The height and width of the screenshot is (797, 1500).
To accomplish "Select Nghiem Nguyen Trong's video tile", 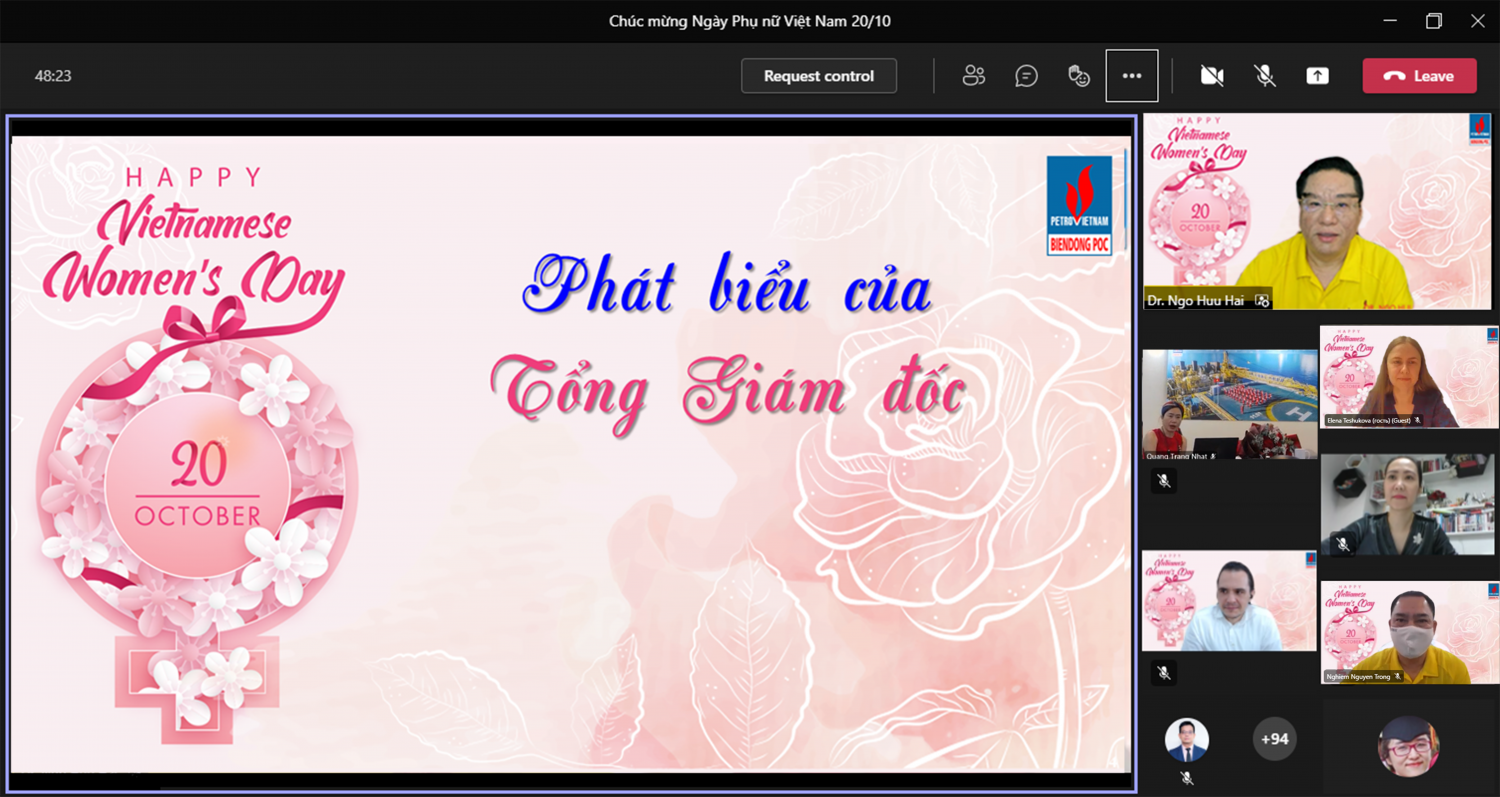I will point(1409,632).
